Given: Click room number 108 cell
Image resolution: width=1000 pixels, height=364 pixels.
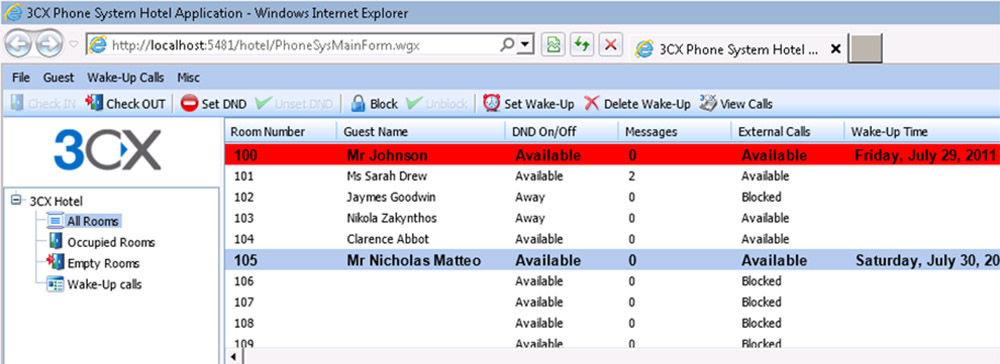Looking at the screenshot, I should 244,323.
